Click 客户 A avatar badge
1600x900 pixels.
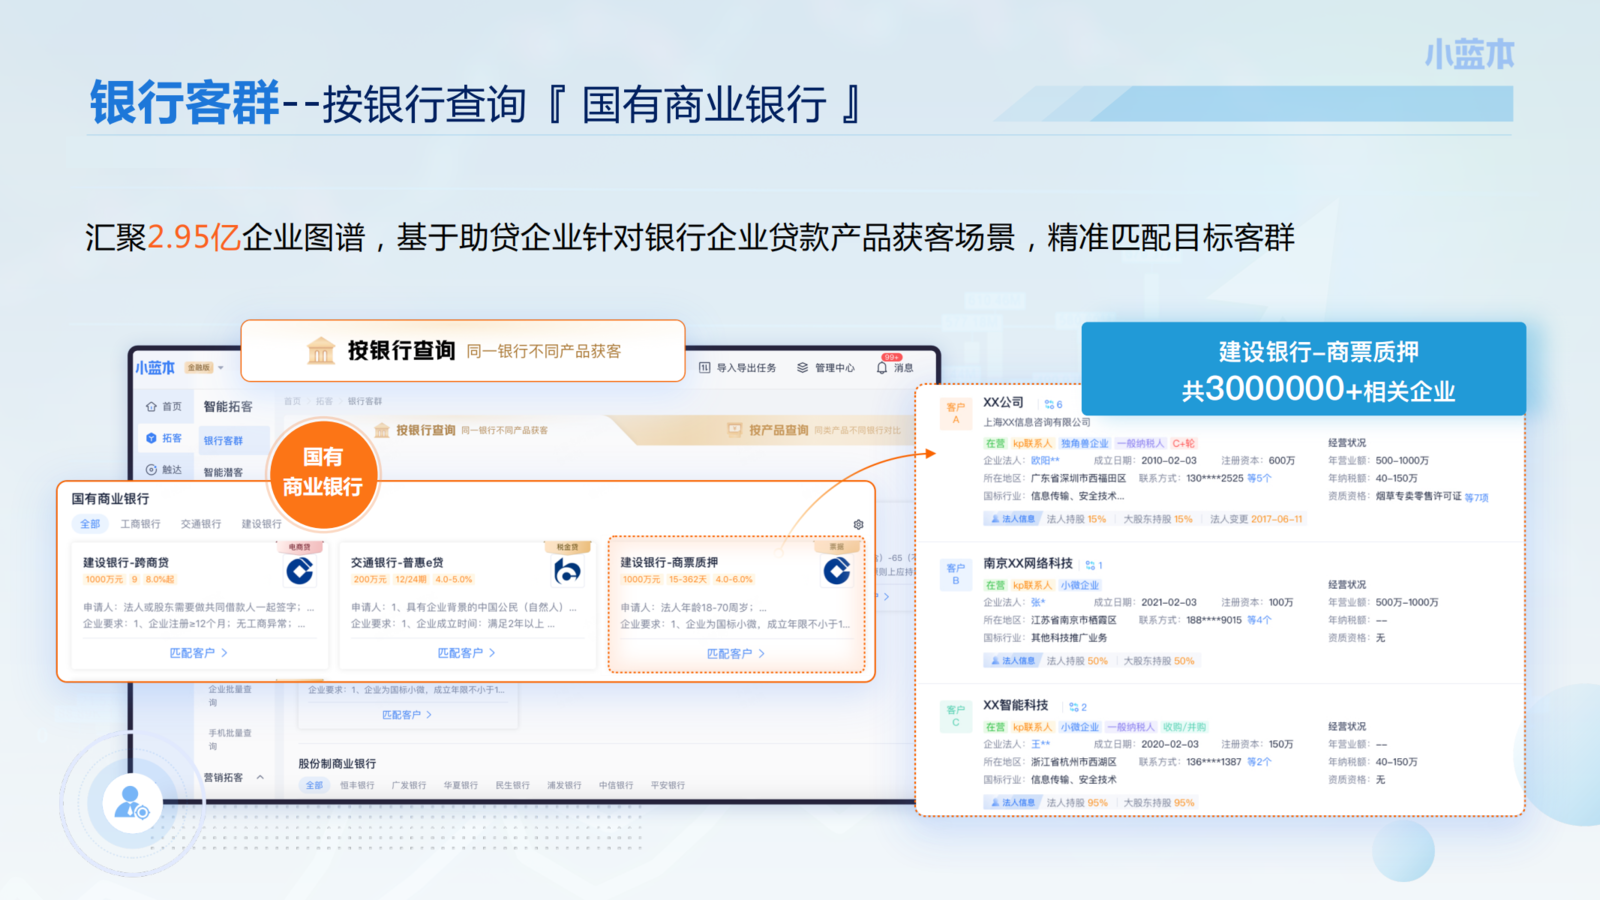point(956,414)
